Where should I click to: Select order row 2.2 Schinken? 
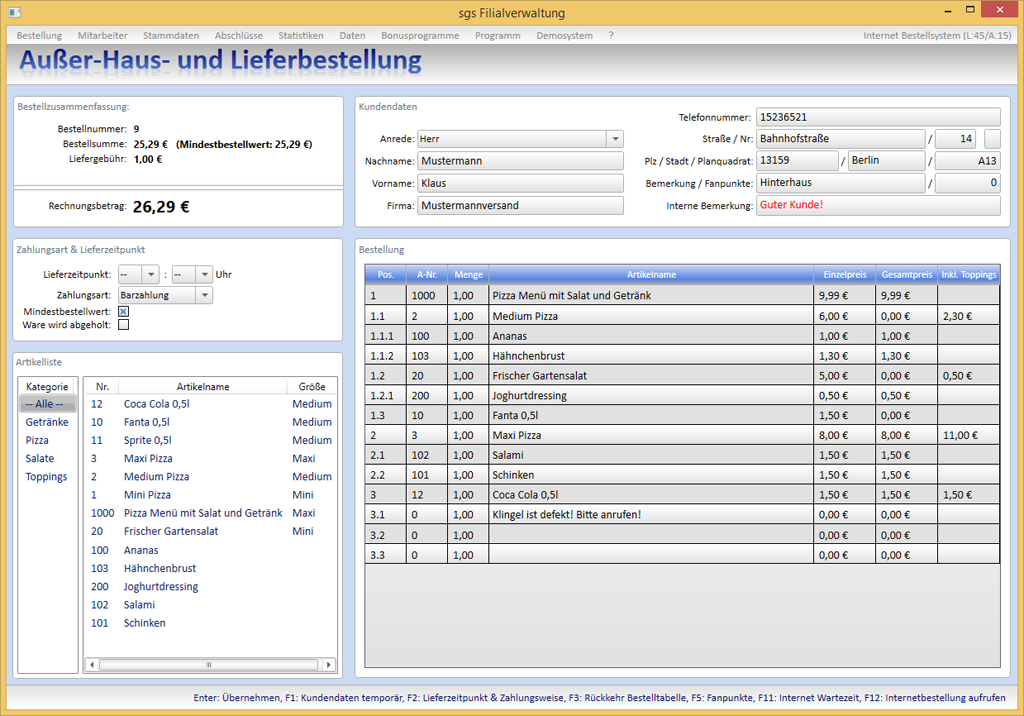pyautogui.click(x=682, y=475)
